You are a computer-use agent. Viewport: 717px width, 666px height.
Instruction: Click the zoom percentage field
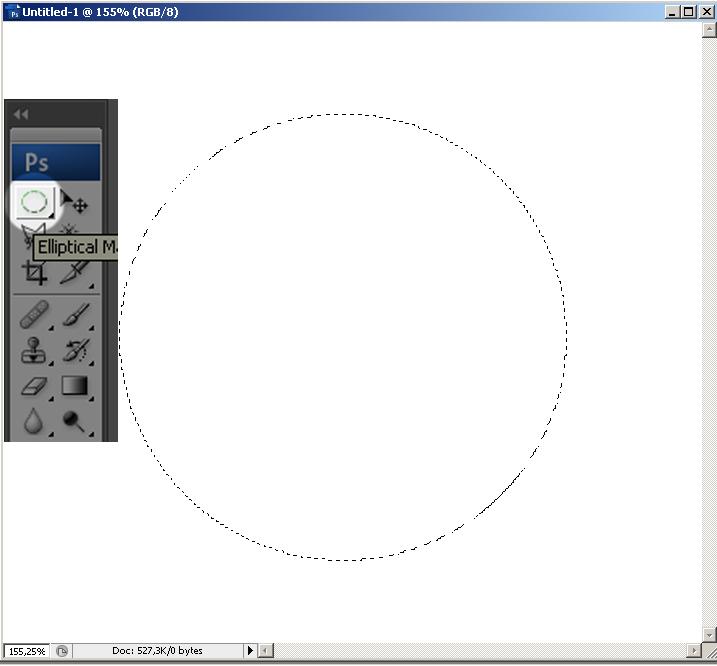coord(27,651)
